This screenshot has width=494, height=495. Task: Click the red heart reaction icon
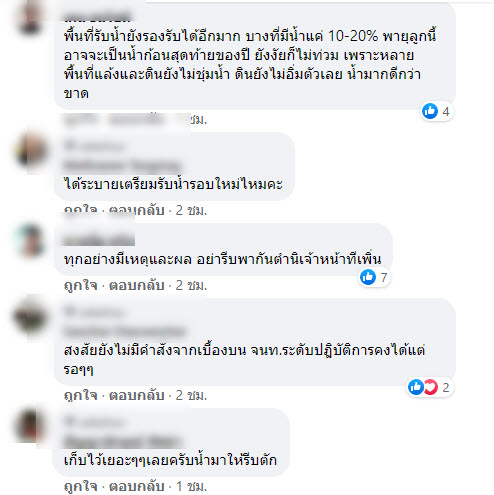click(x=430, y=387)
